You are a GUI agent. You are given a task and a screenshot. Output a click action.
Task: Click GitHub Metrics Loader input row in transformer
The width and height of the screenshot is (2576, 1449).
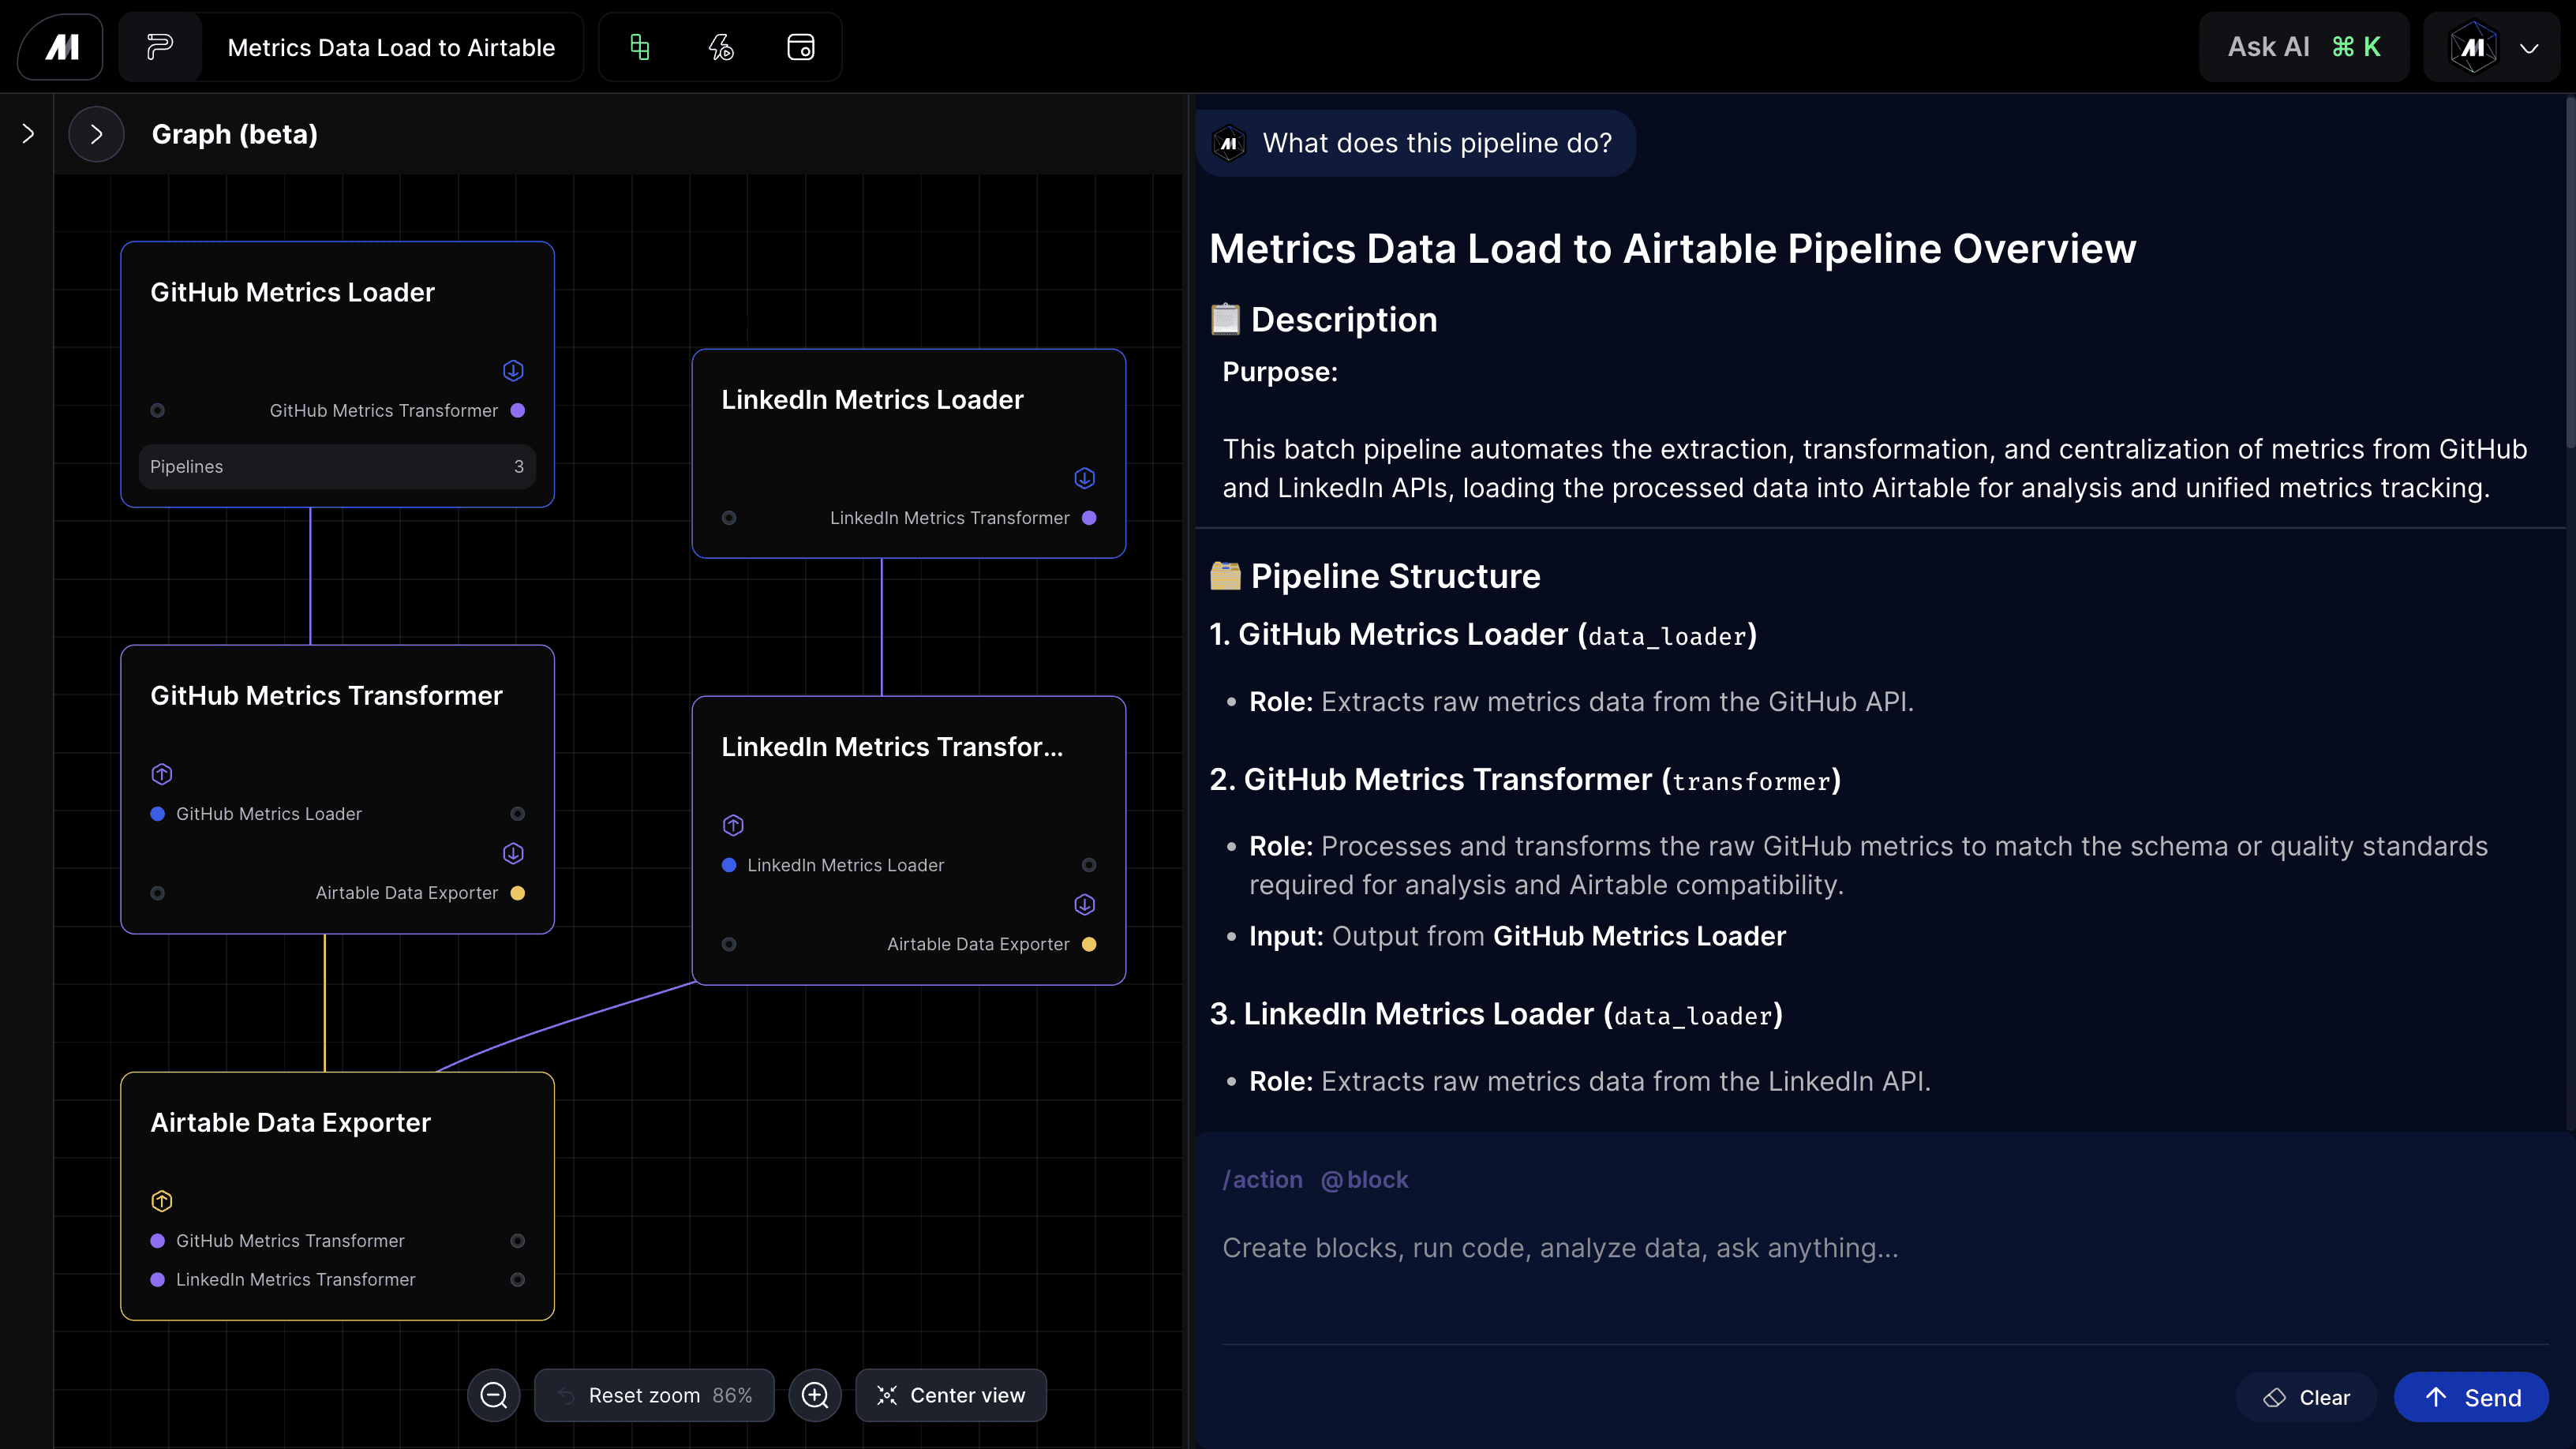(x=337, y=814)
